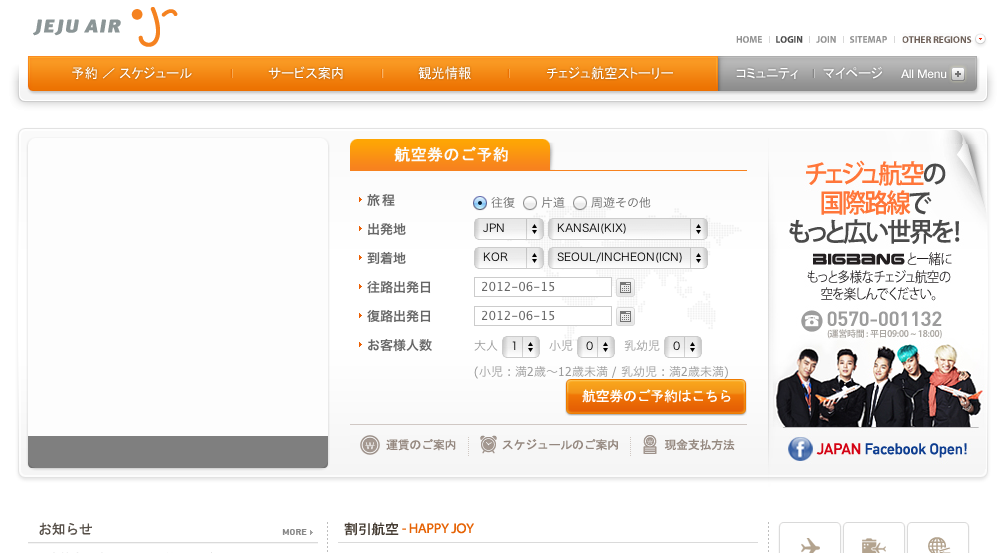This screenshot has width=999, height=553.
Task: Open the 大人 adult count dropdown
Action: point(521,347)
